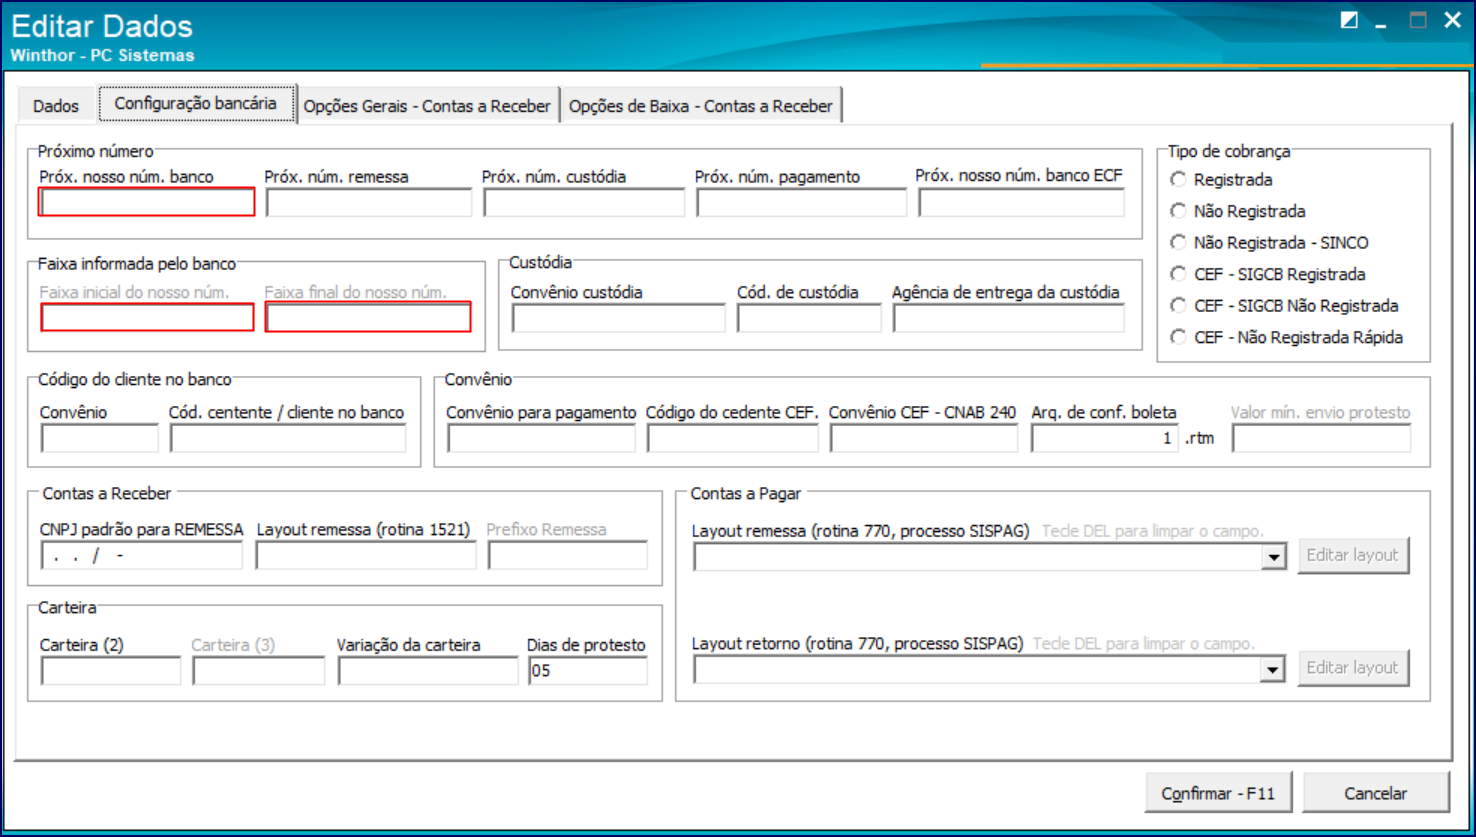This screenshot has width=1476, height=837.
Task: Click Dias de protesto field
Action: pos(588,671)
